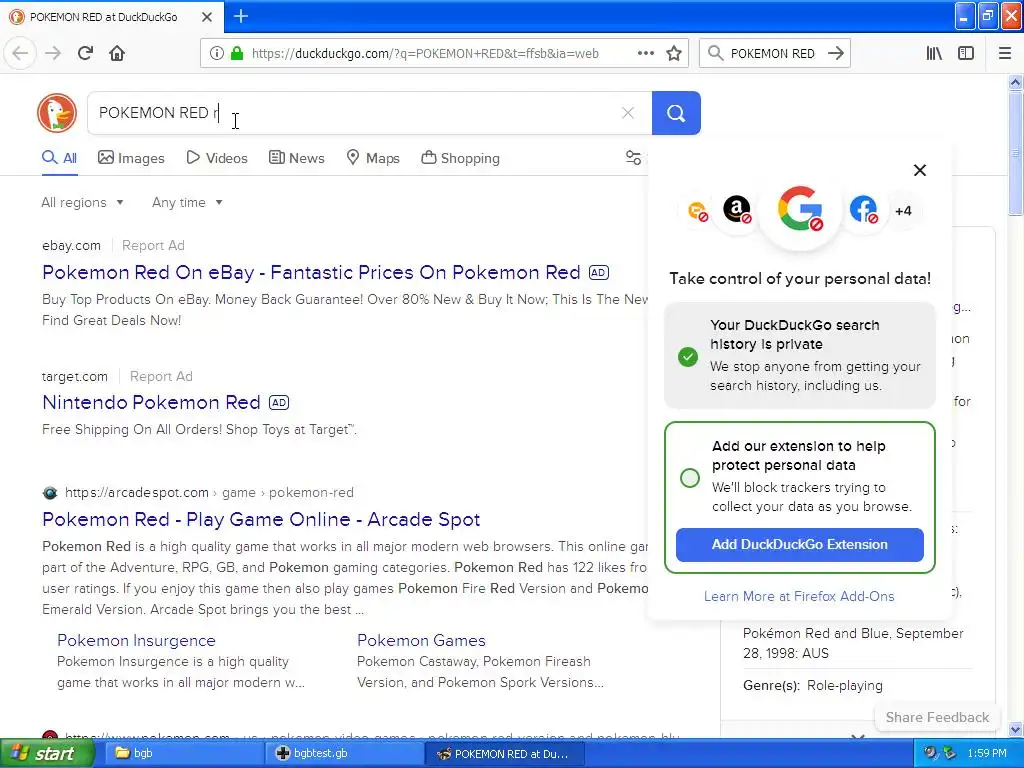Click the Firefox address bar URL
This screenshot has height=768, width=1024.
click(424, 54)
